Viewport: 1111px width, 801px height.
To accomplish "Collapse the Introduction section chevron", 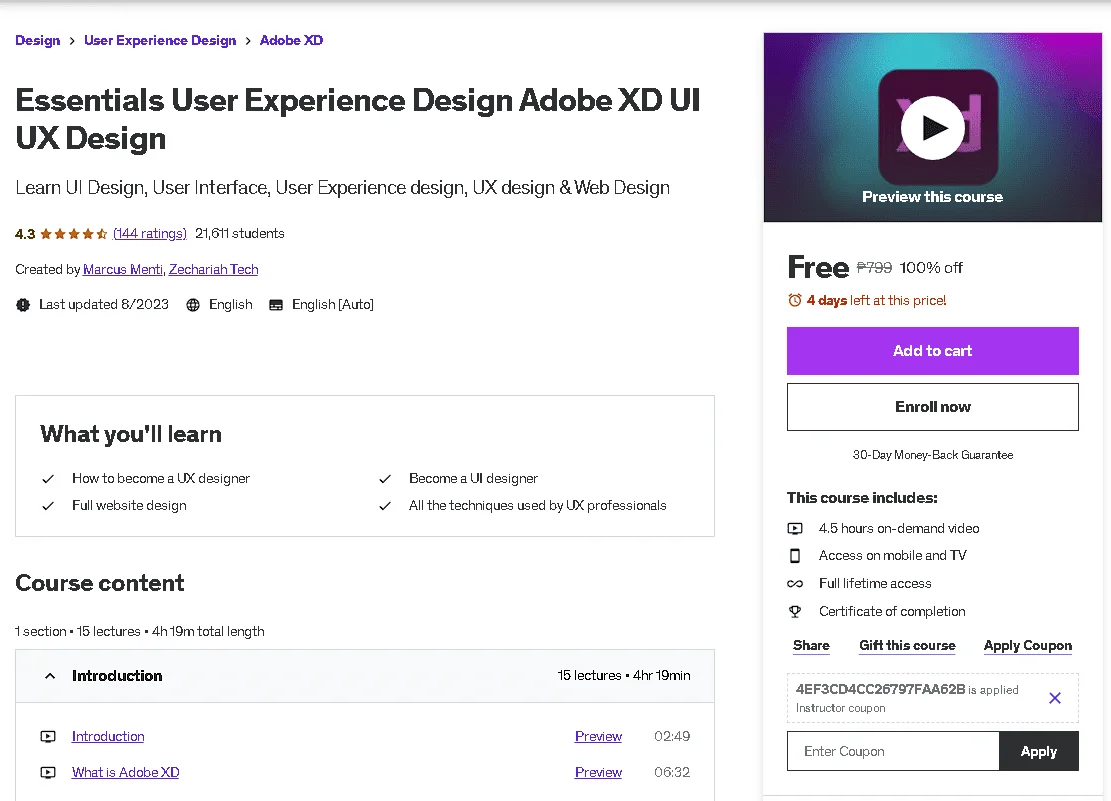I will click(50, 676).
